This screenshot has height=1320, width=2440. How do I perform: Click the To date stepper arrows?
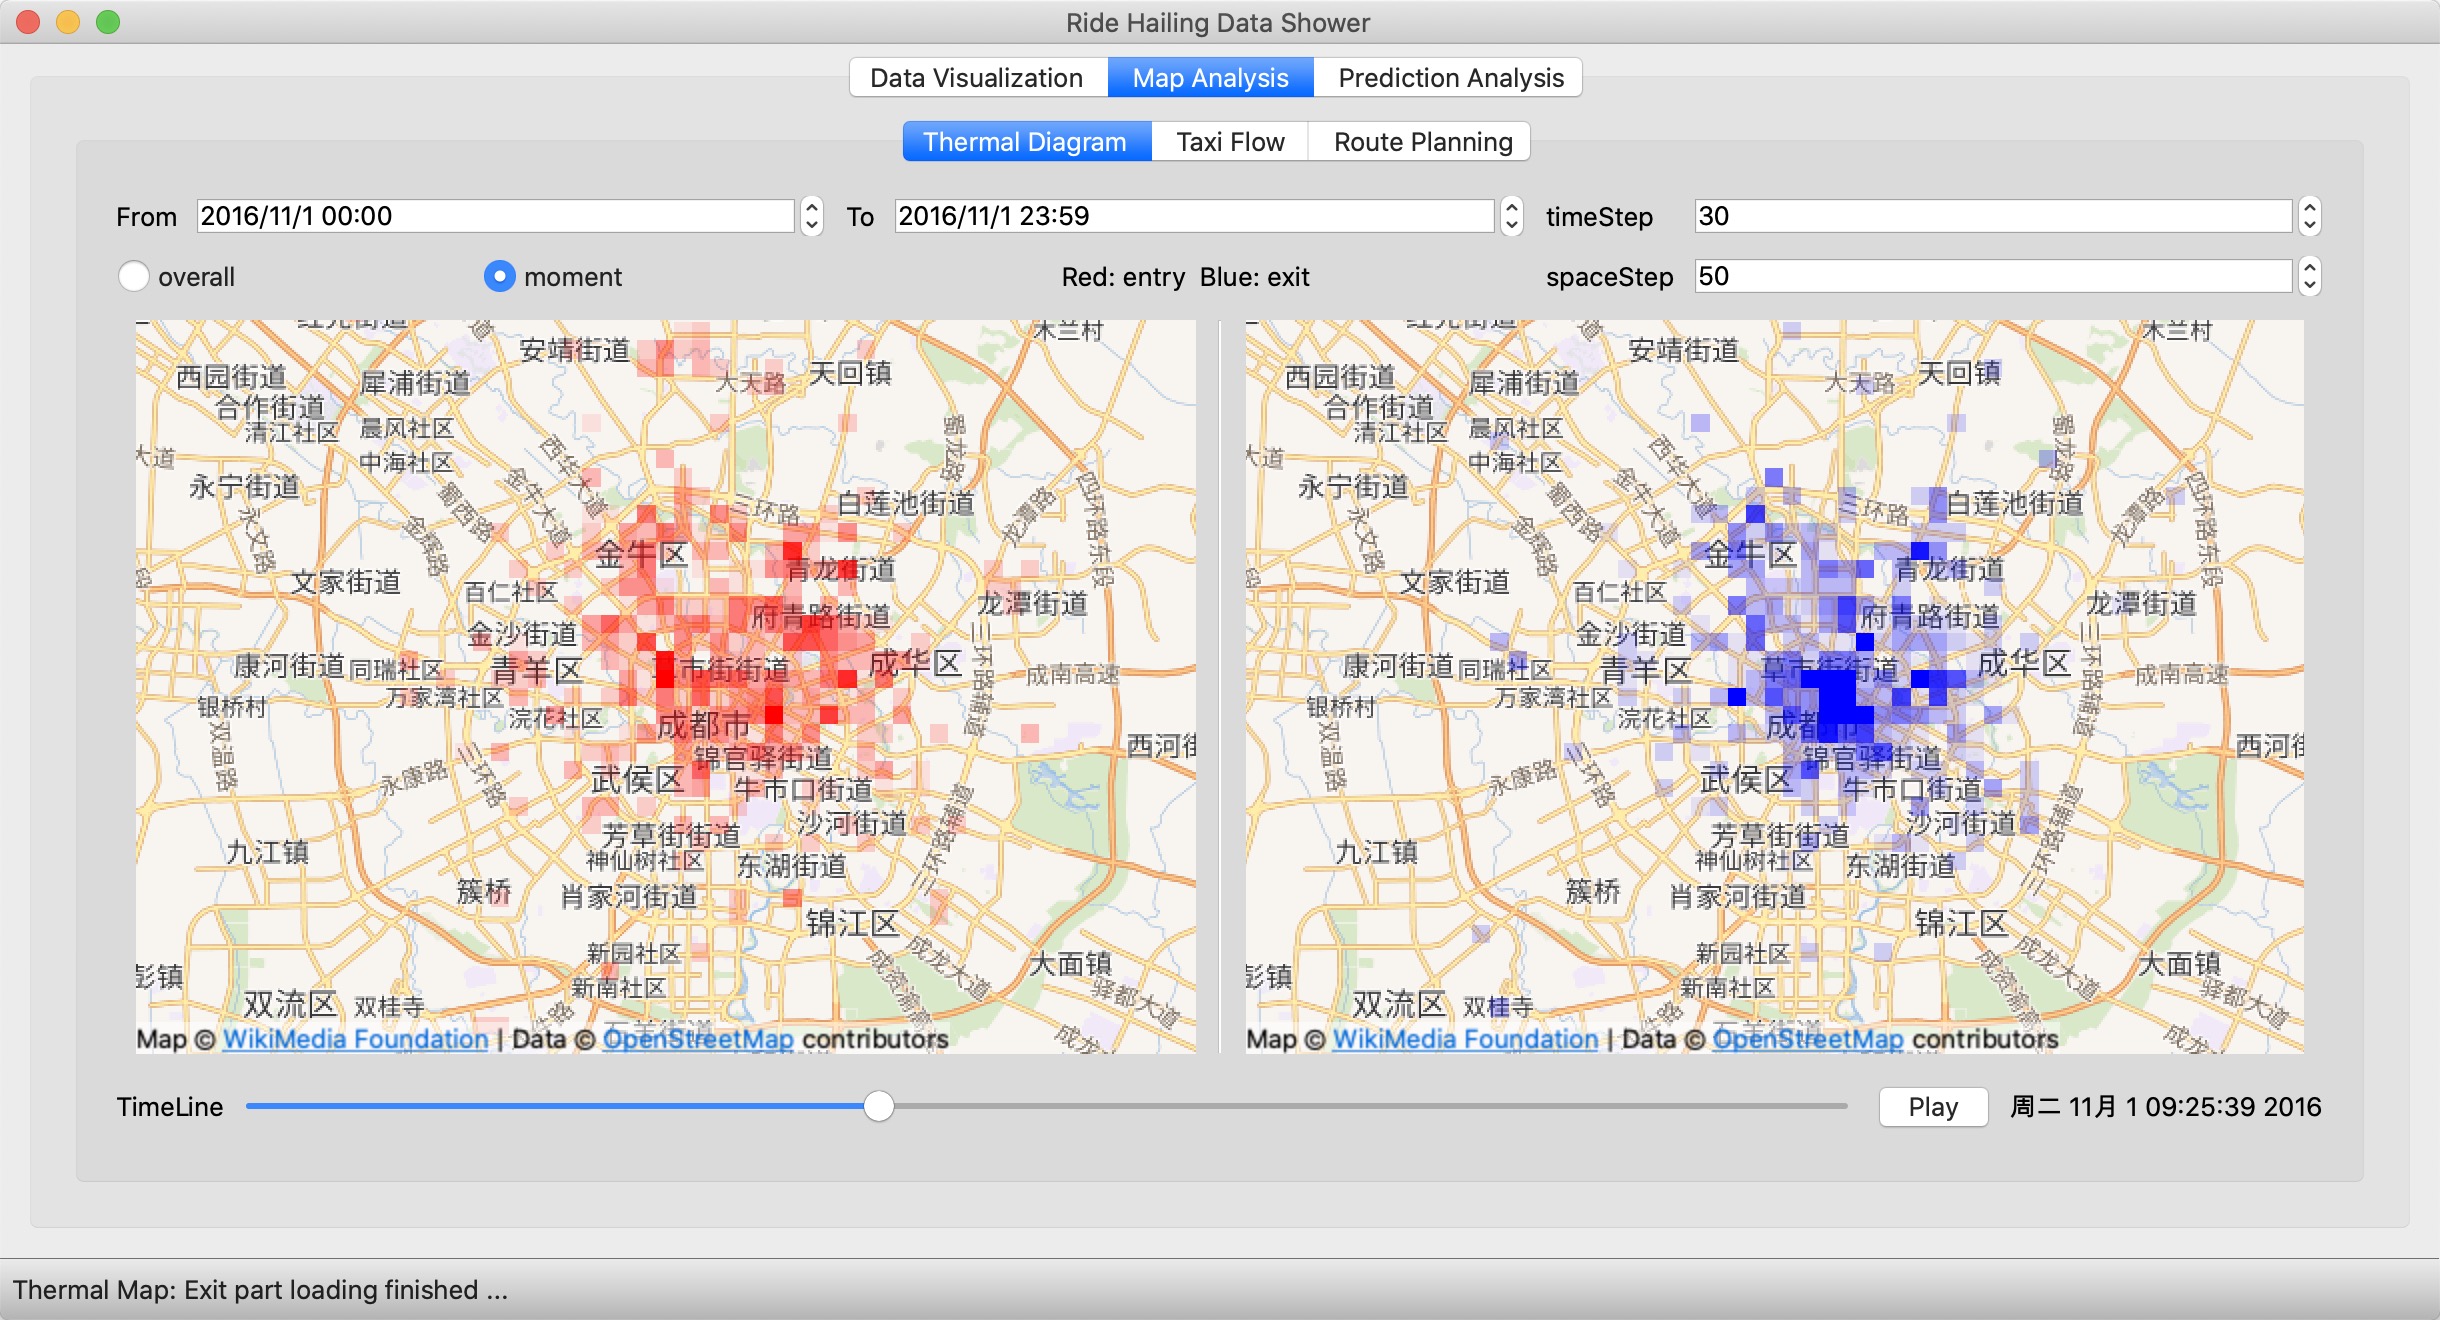1511,216
